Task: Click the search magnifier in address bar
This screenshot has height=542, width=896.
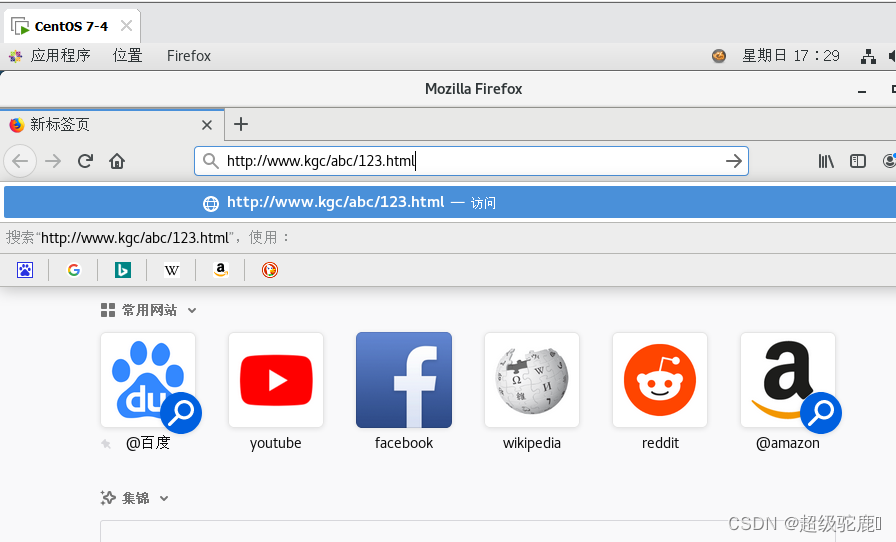Action: tap(211, 161)
